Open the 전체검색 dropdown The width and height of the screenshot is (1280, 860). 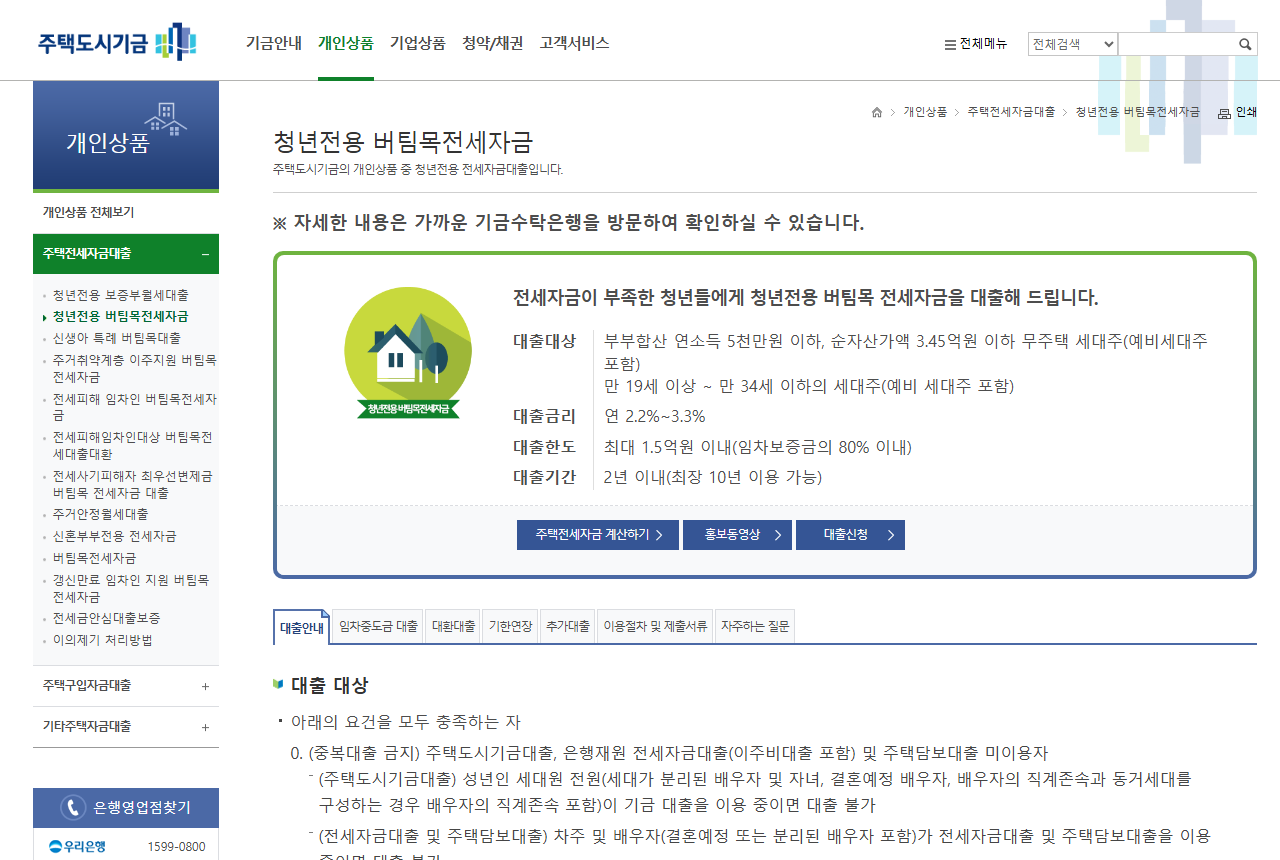(x=1072, y=44)
